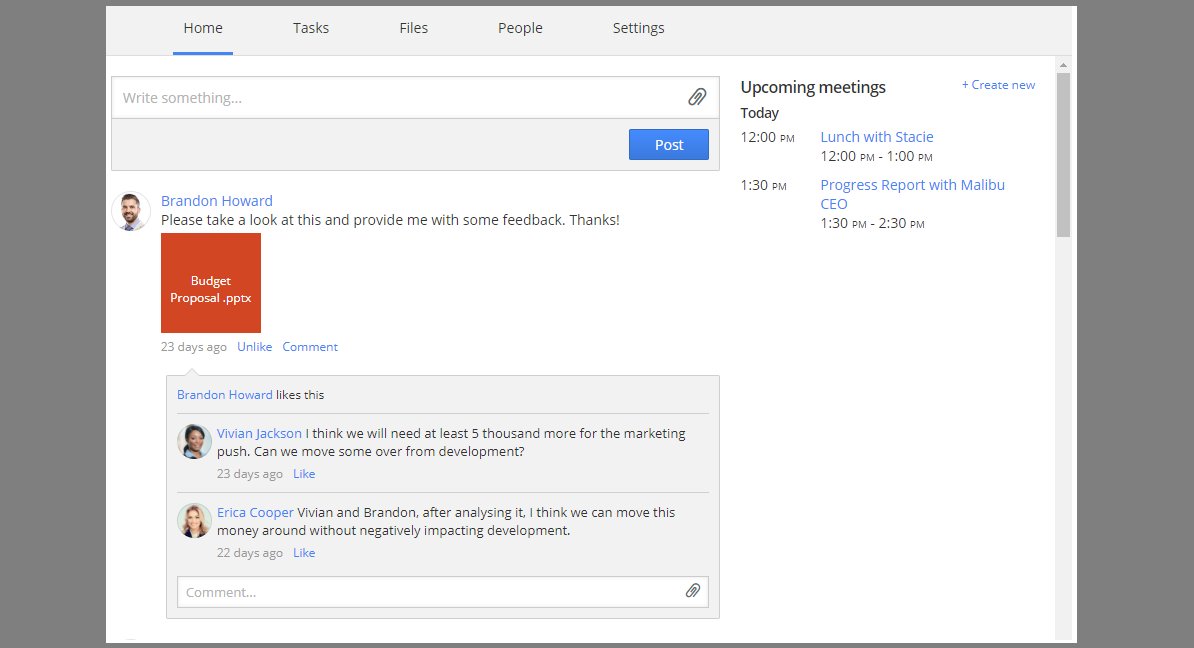Click Comment under Brandon Howard's post
Viewport: 1194px width, 648px height.
click(x=310, y=346)
